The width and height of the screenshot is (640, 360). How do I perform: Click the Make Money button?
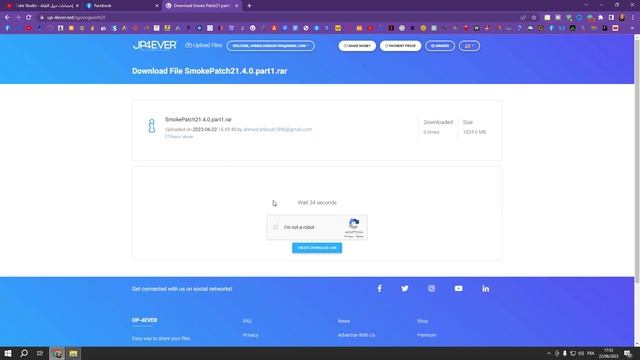pos(357,46)
